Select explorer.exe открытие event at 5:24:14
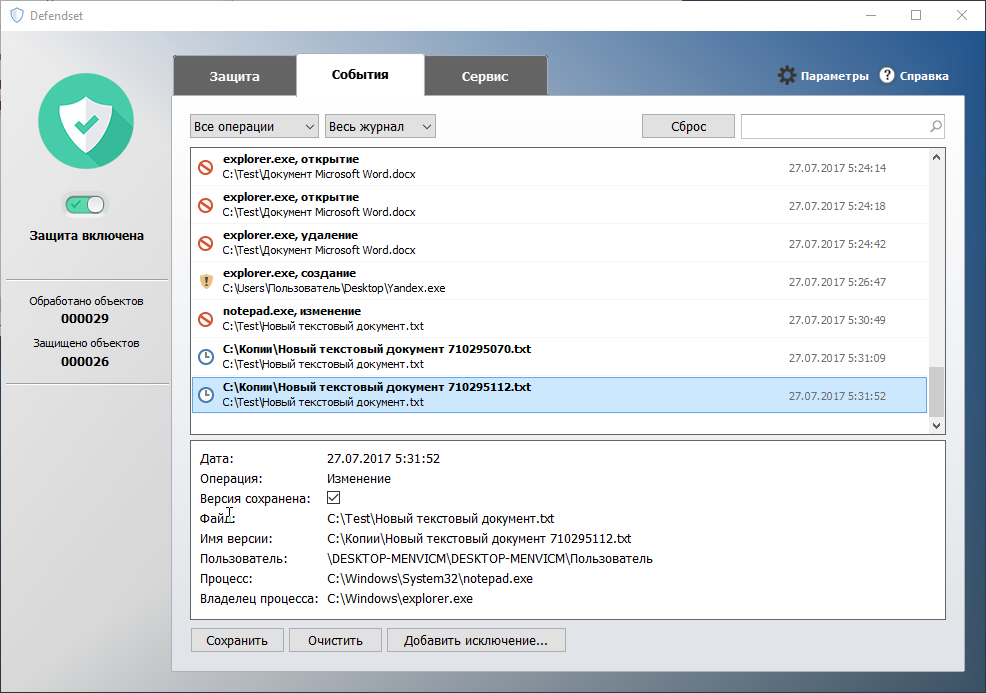Viewport: 986px width, 693px height. coord(559,167)
